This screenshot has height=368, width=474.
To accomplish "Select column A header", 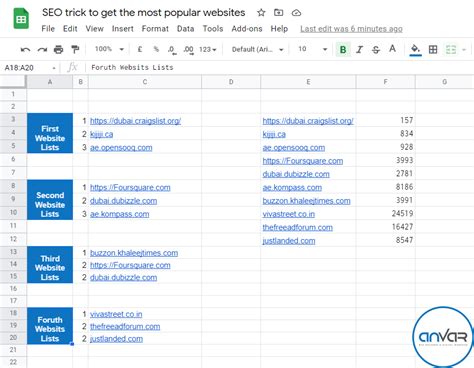I will pos(50,82).
